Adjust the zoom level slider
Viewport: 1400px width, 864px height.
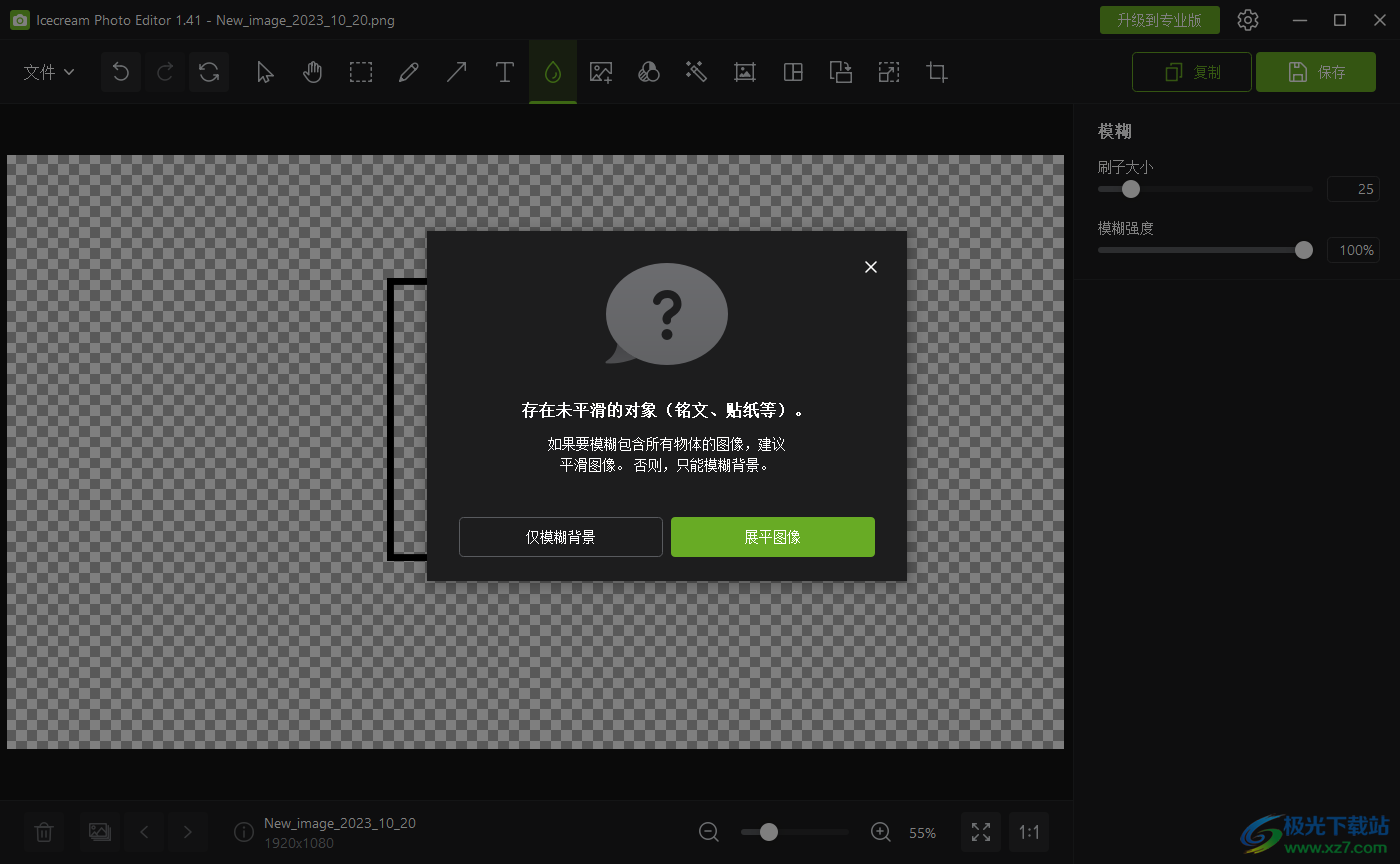click(x=794, y=832)
